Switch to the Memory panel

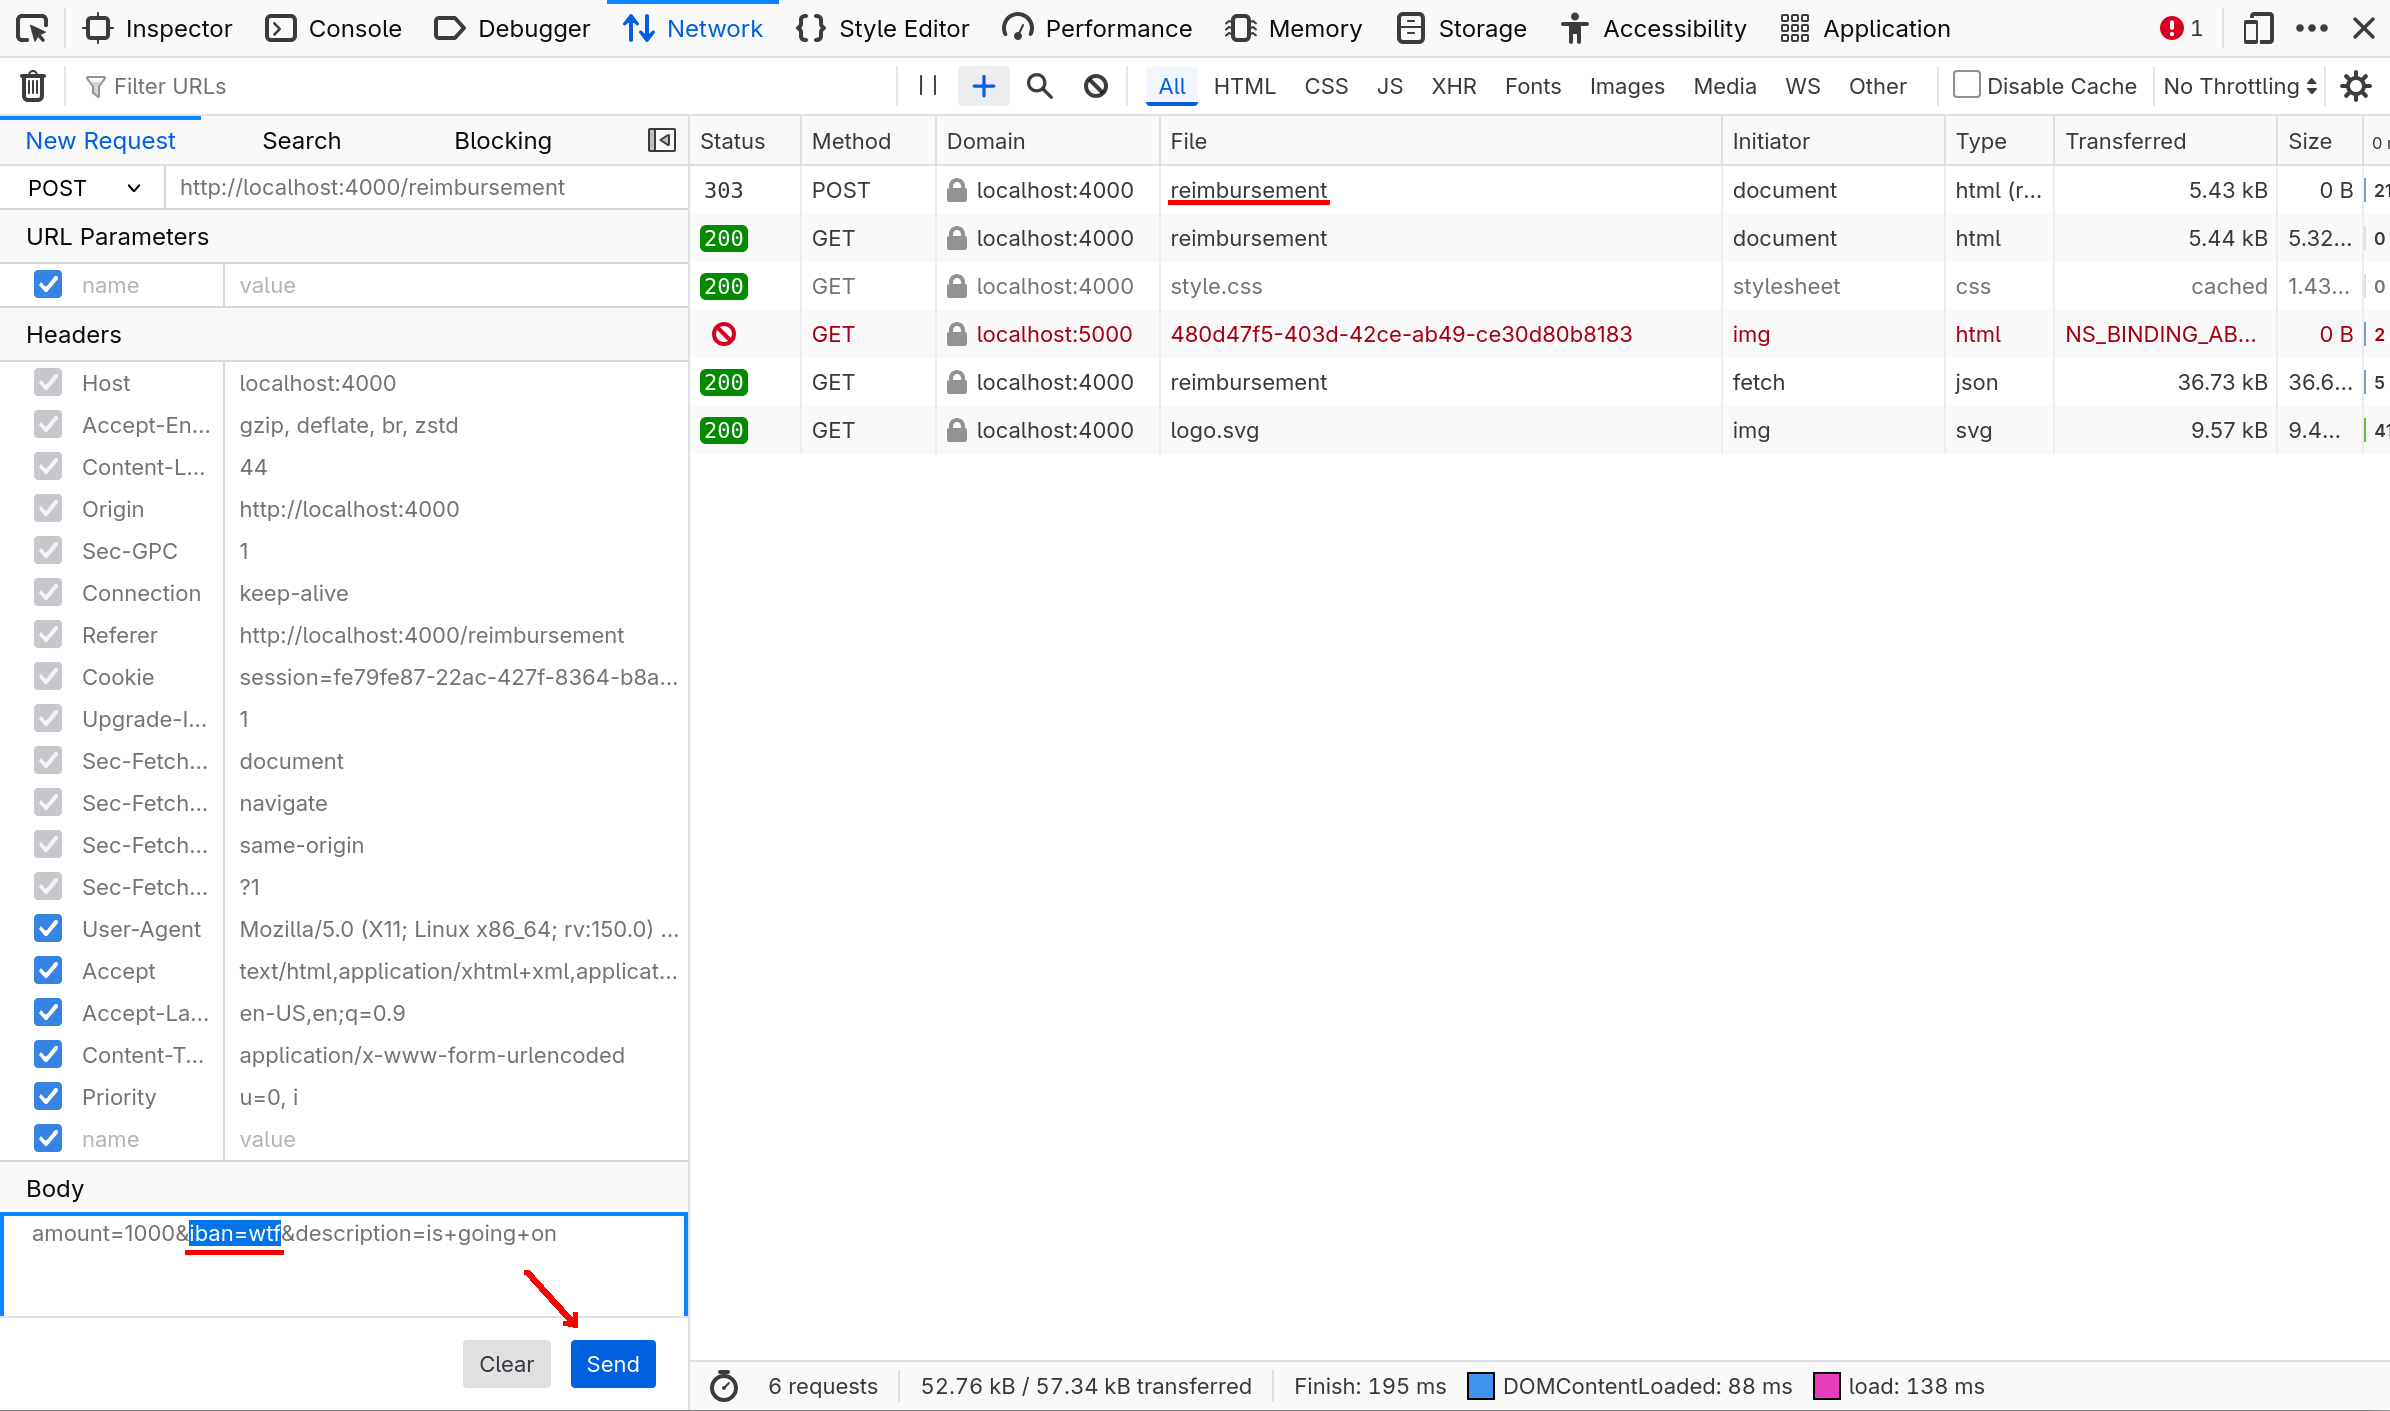[x=1293, y=28]
